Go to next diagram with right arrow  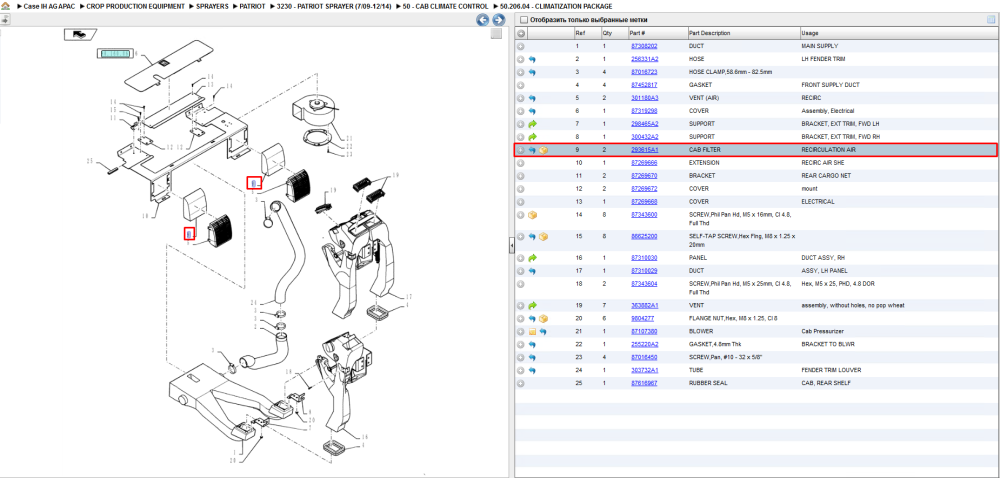pyautogui.click(x=499, y=20)
